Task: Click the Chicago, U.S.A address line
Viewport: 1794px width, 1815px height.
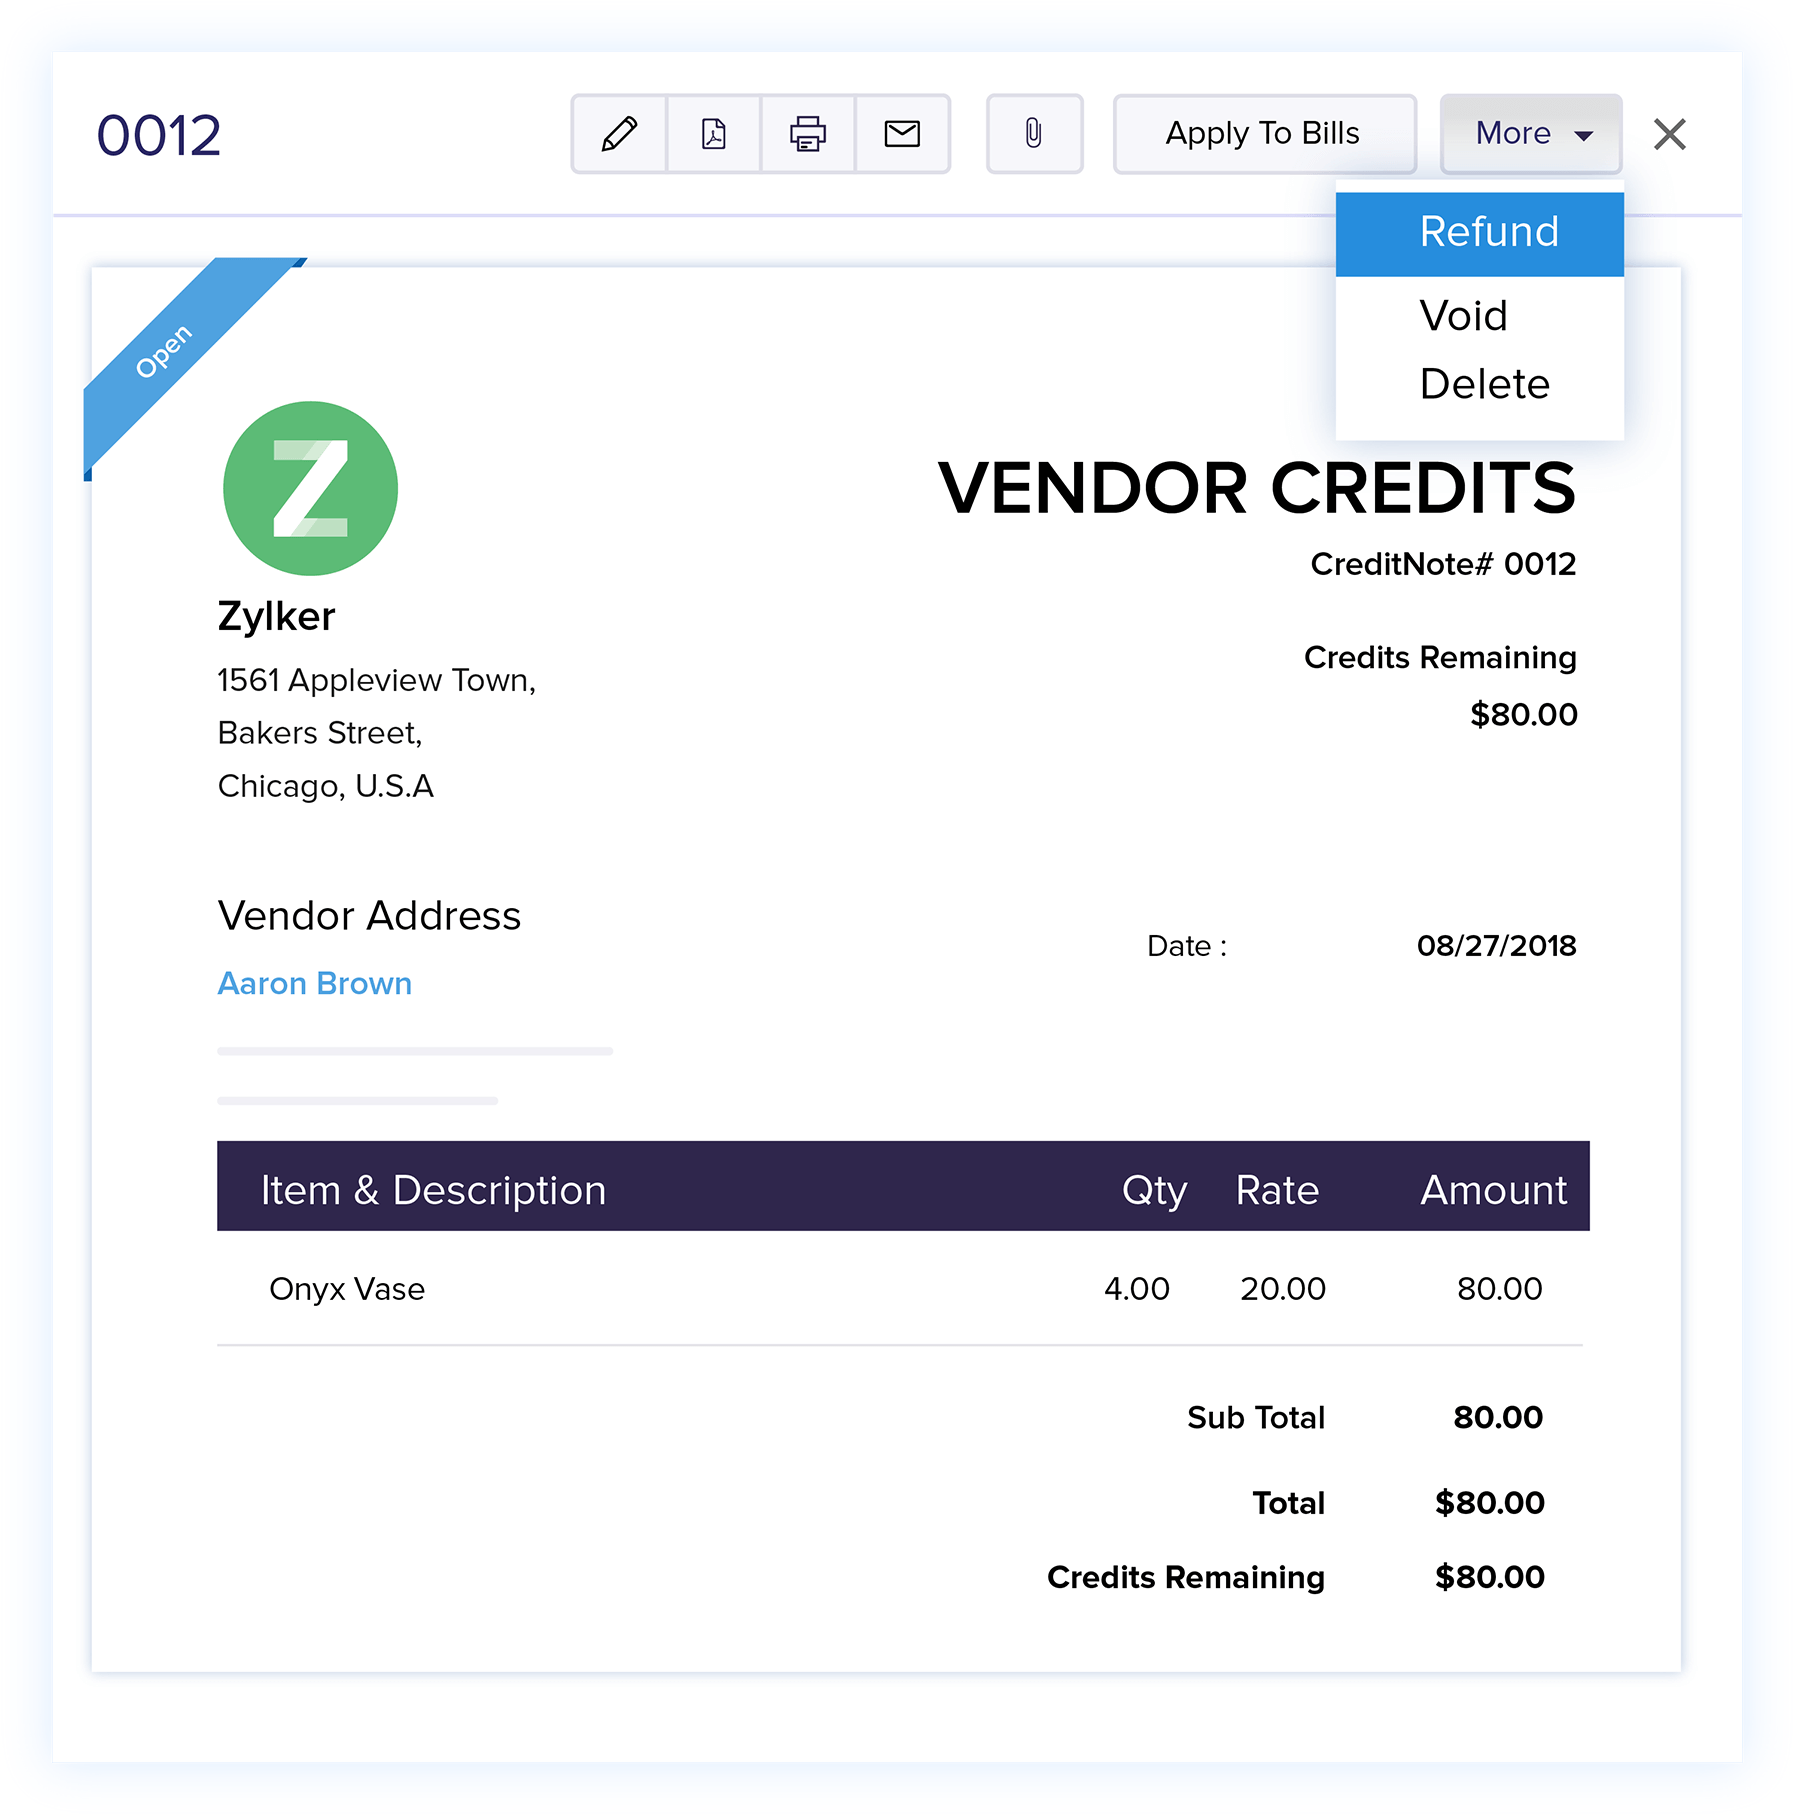Action: click(326, 786)
